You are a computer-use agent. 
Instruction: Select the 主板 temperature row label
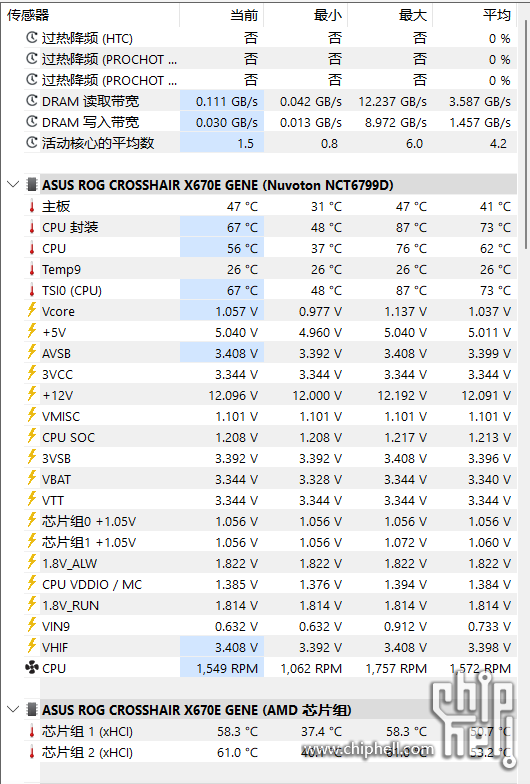[56, 206]
